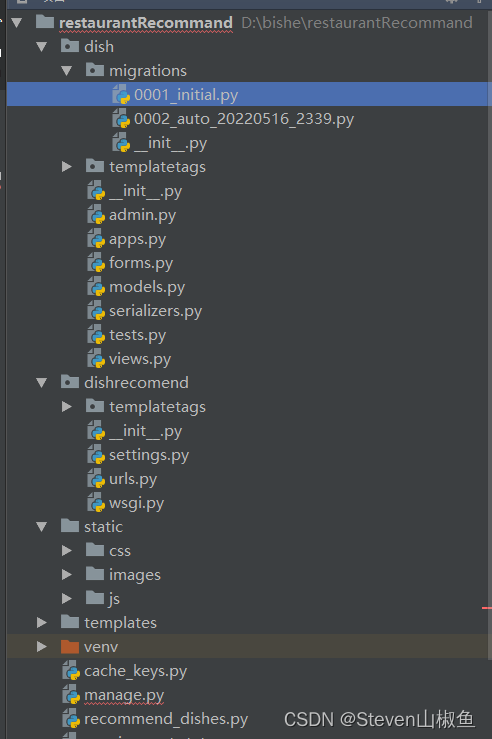Click the js folder icon
The height and width of the screenshot is (739, 492).
pos(95,598)
